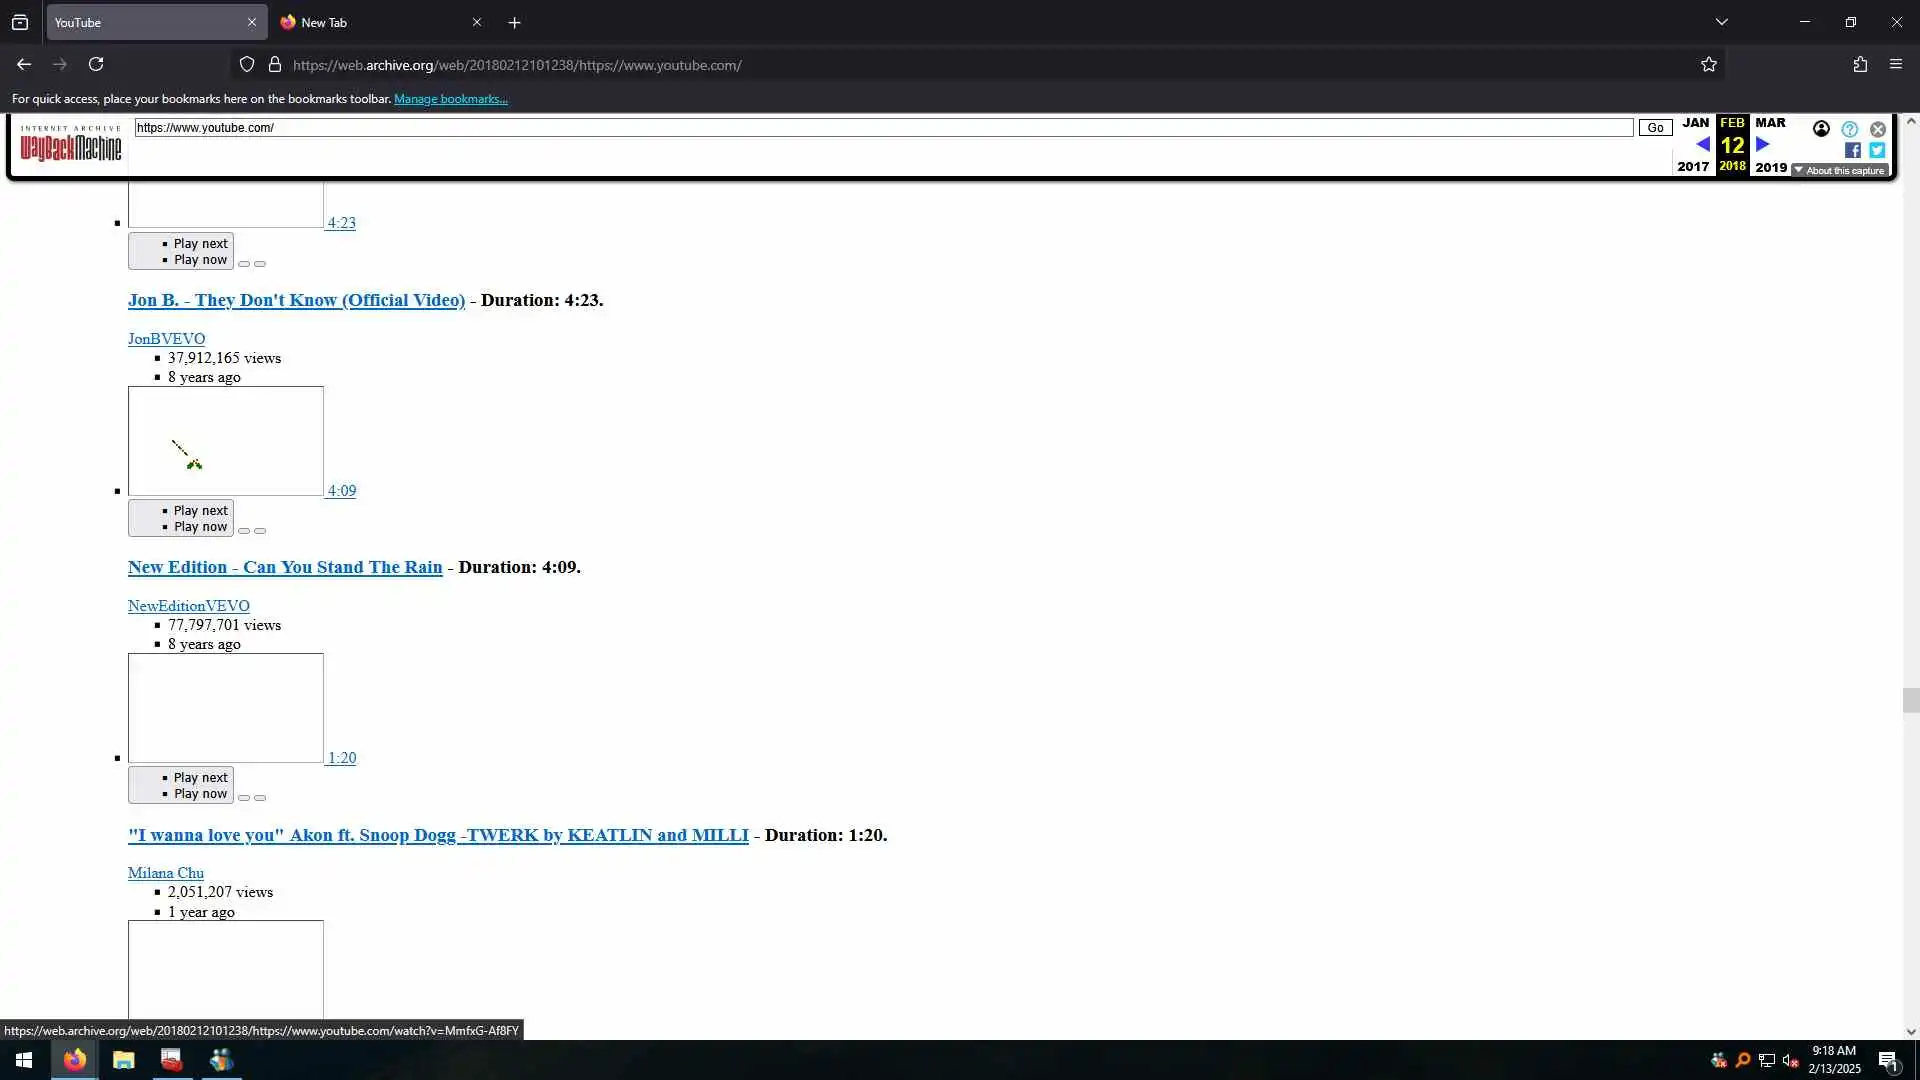The image size is (1920, 1080).
Task: Share capture on Twitter icon
Action: (1877, 150)
